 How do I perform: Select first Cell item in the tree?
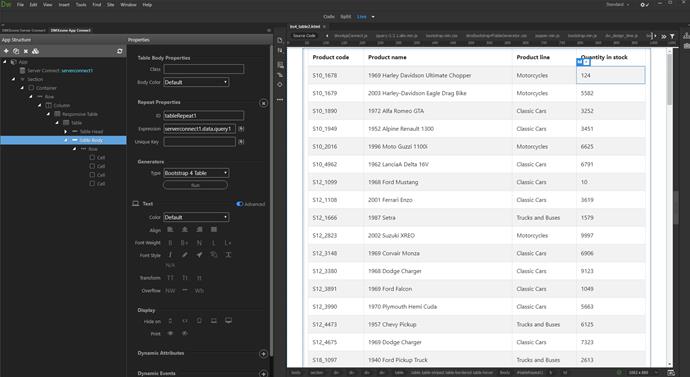(97, 157)
